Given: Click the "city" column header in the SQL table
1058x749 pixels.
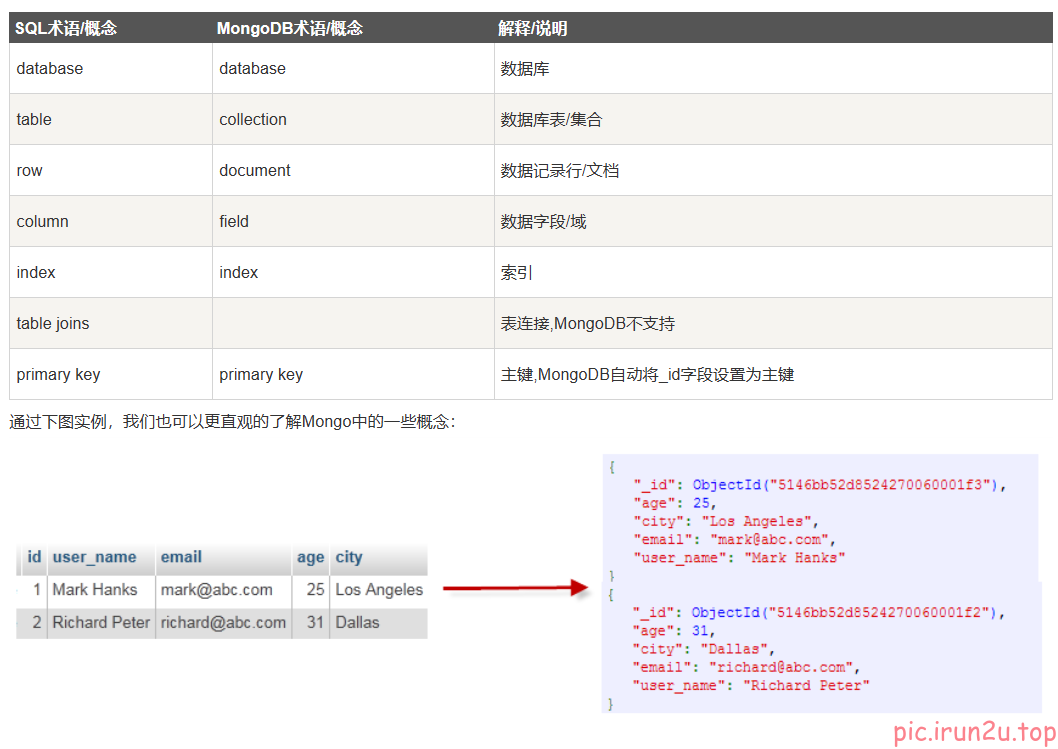Looking at the screenshot, I should point(349,558).
